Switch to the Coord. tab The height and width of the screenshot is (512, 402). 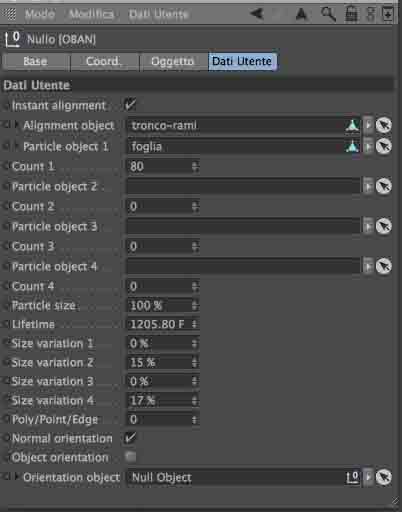click(x=104, y=61)
